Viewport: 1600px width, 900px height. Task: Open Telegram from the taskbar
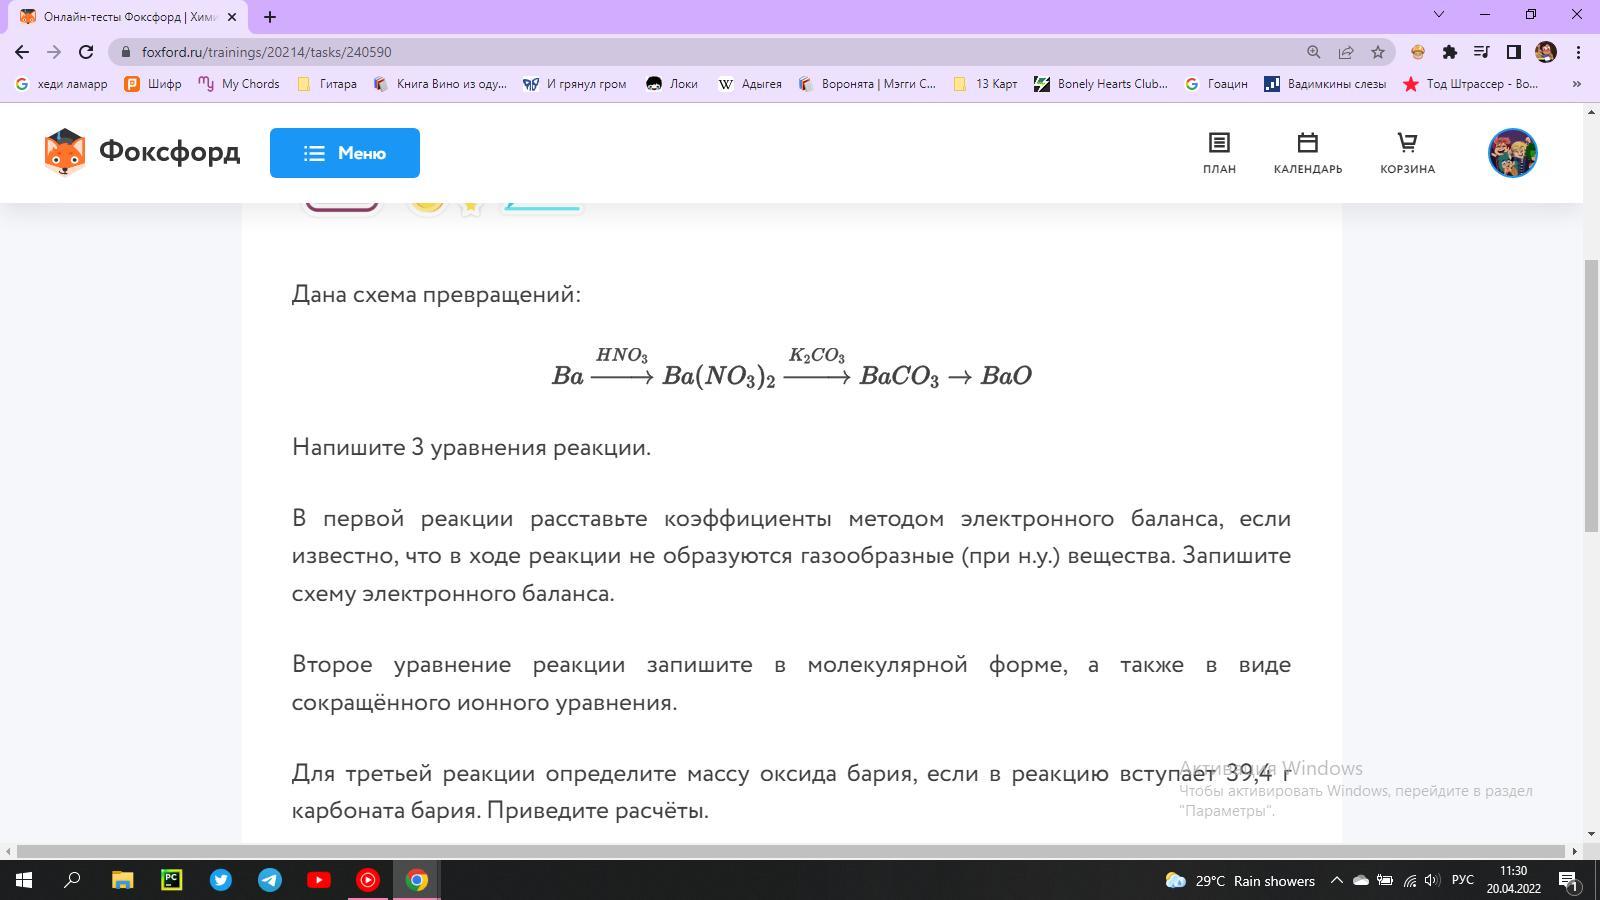pos(270,880)
